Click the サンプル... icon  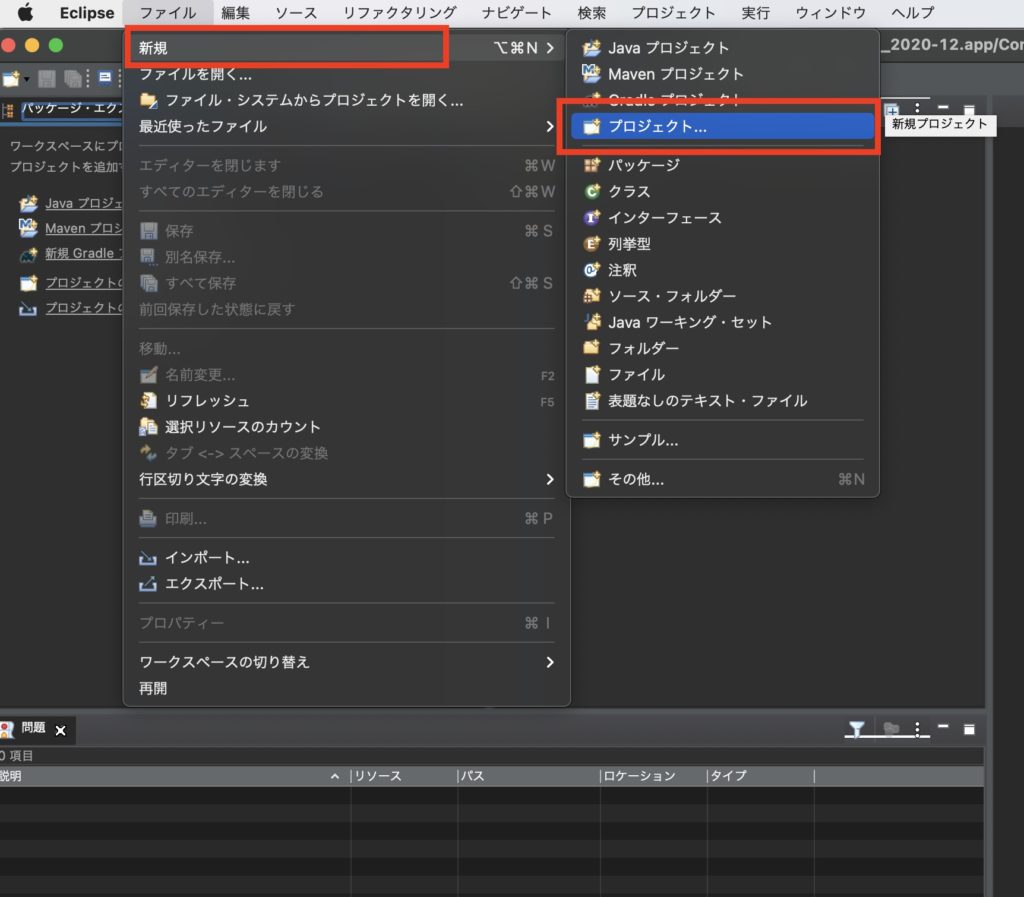[592, 440]
